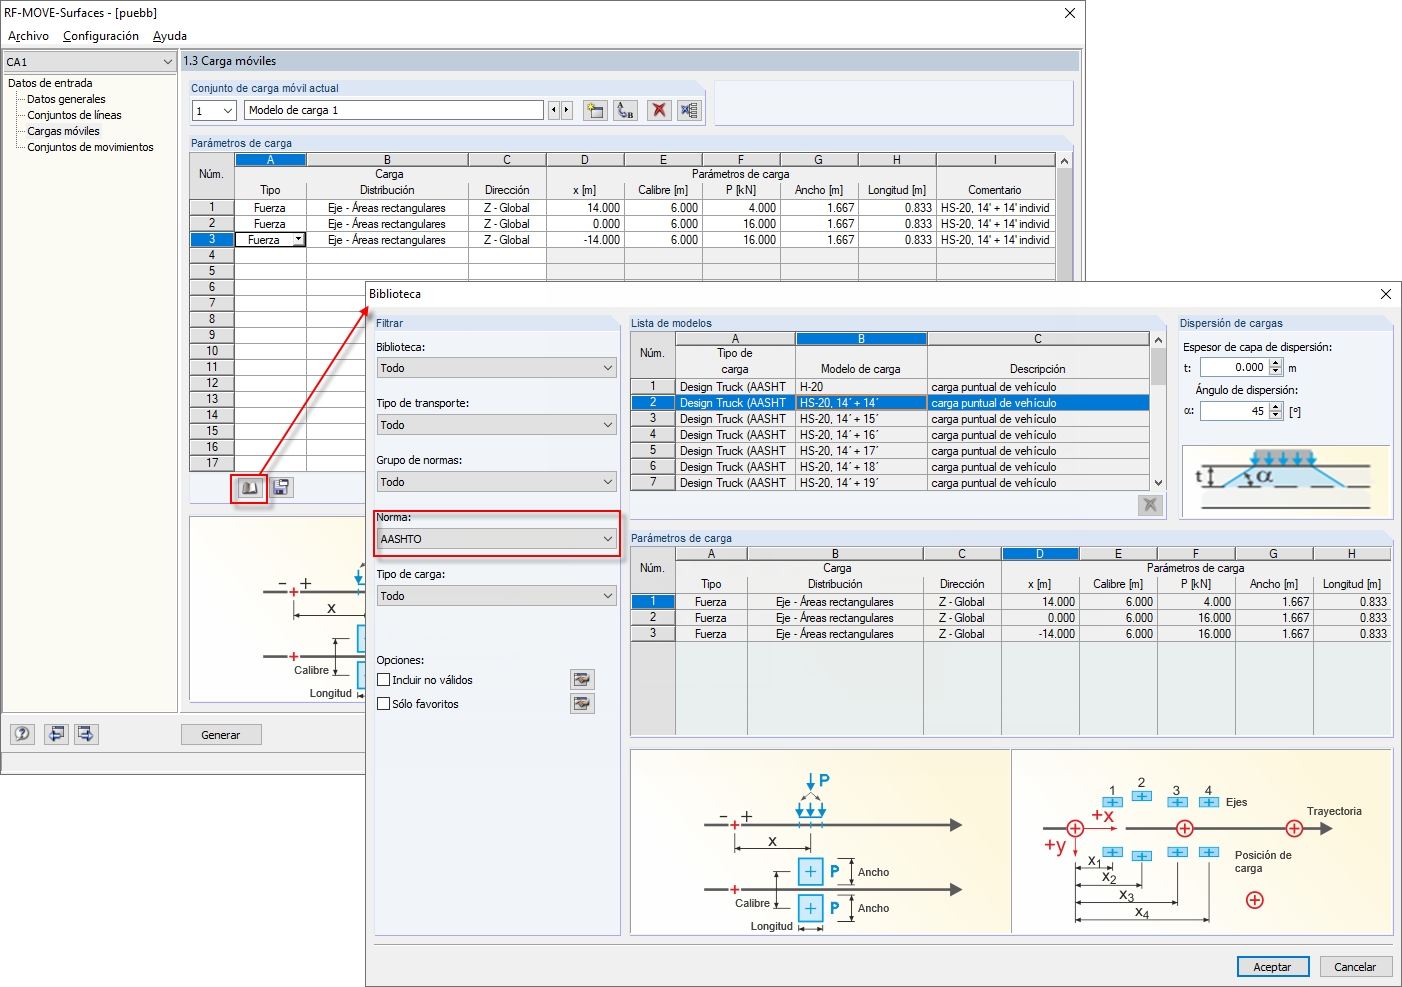Screen dimensions: 1402x987
Task: Tick the Incluir no válidos checkbox
Action: (x=384, y=680)
